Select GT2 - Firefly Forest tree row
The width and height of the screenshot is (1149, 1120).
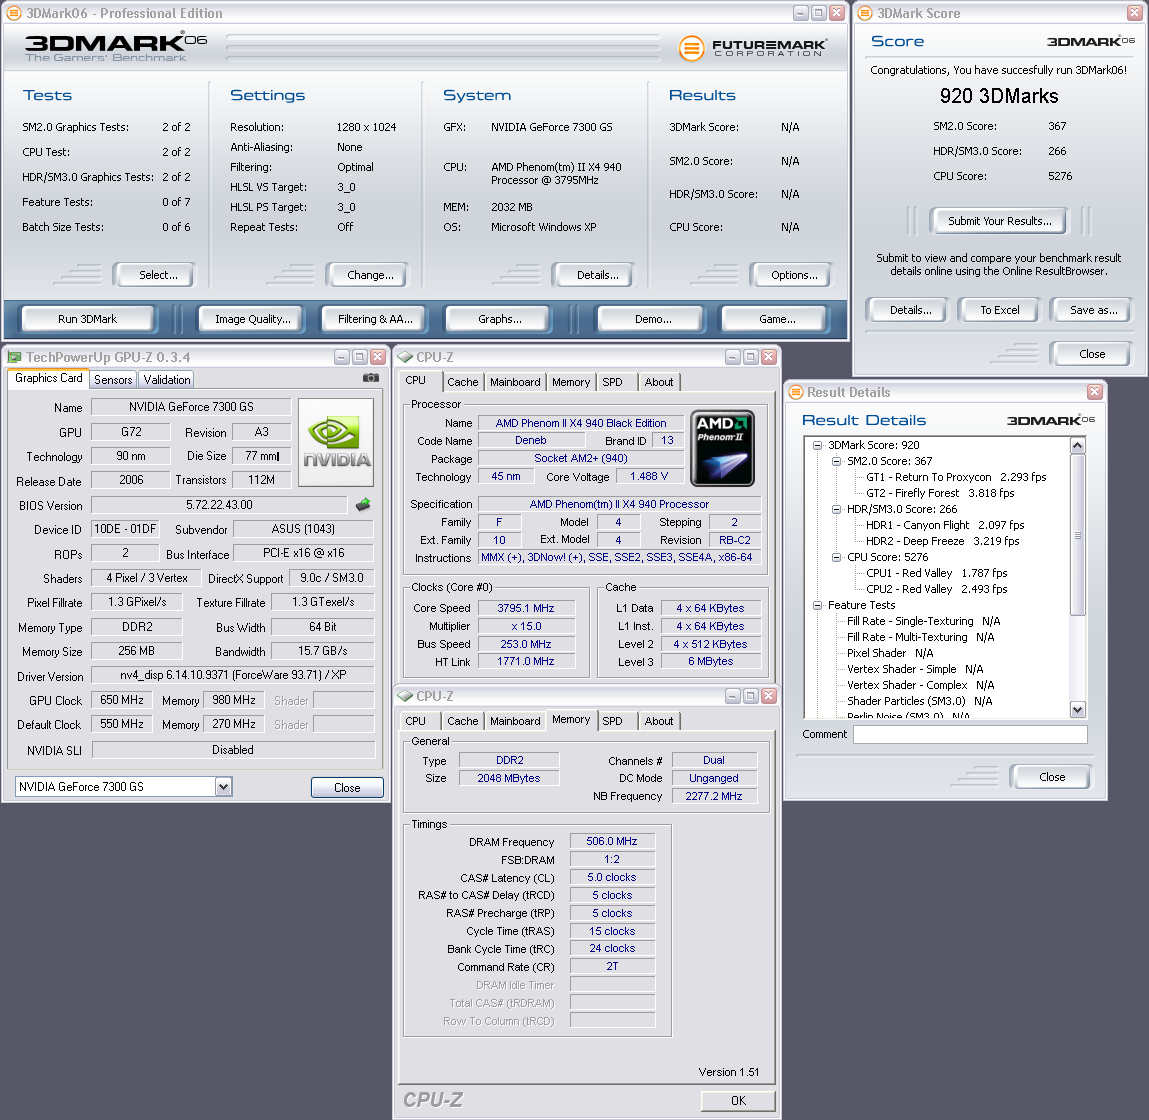[940, 493]
